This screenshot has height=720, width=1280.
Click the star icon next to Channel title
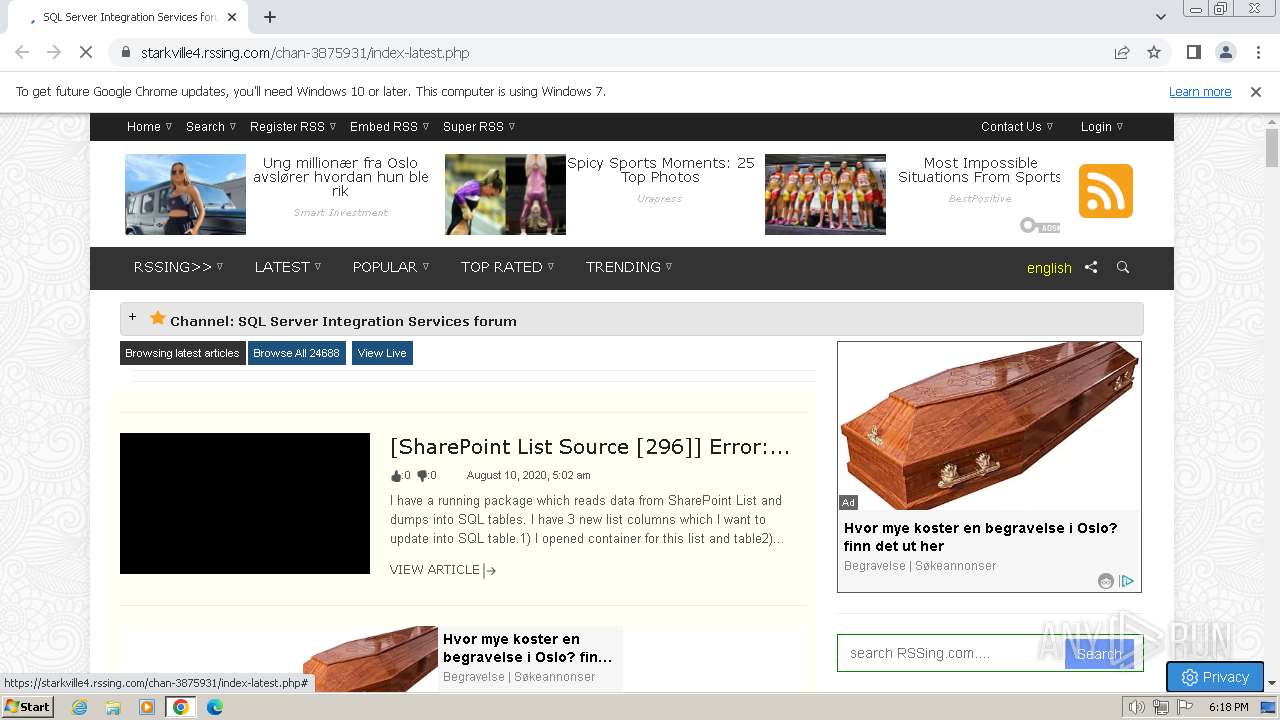[158, 318]
